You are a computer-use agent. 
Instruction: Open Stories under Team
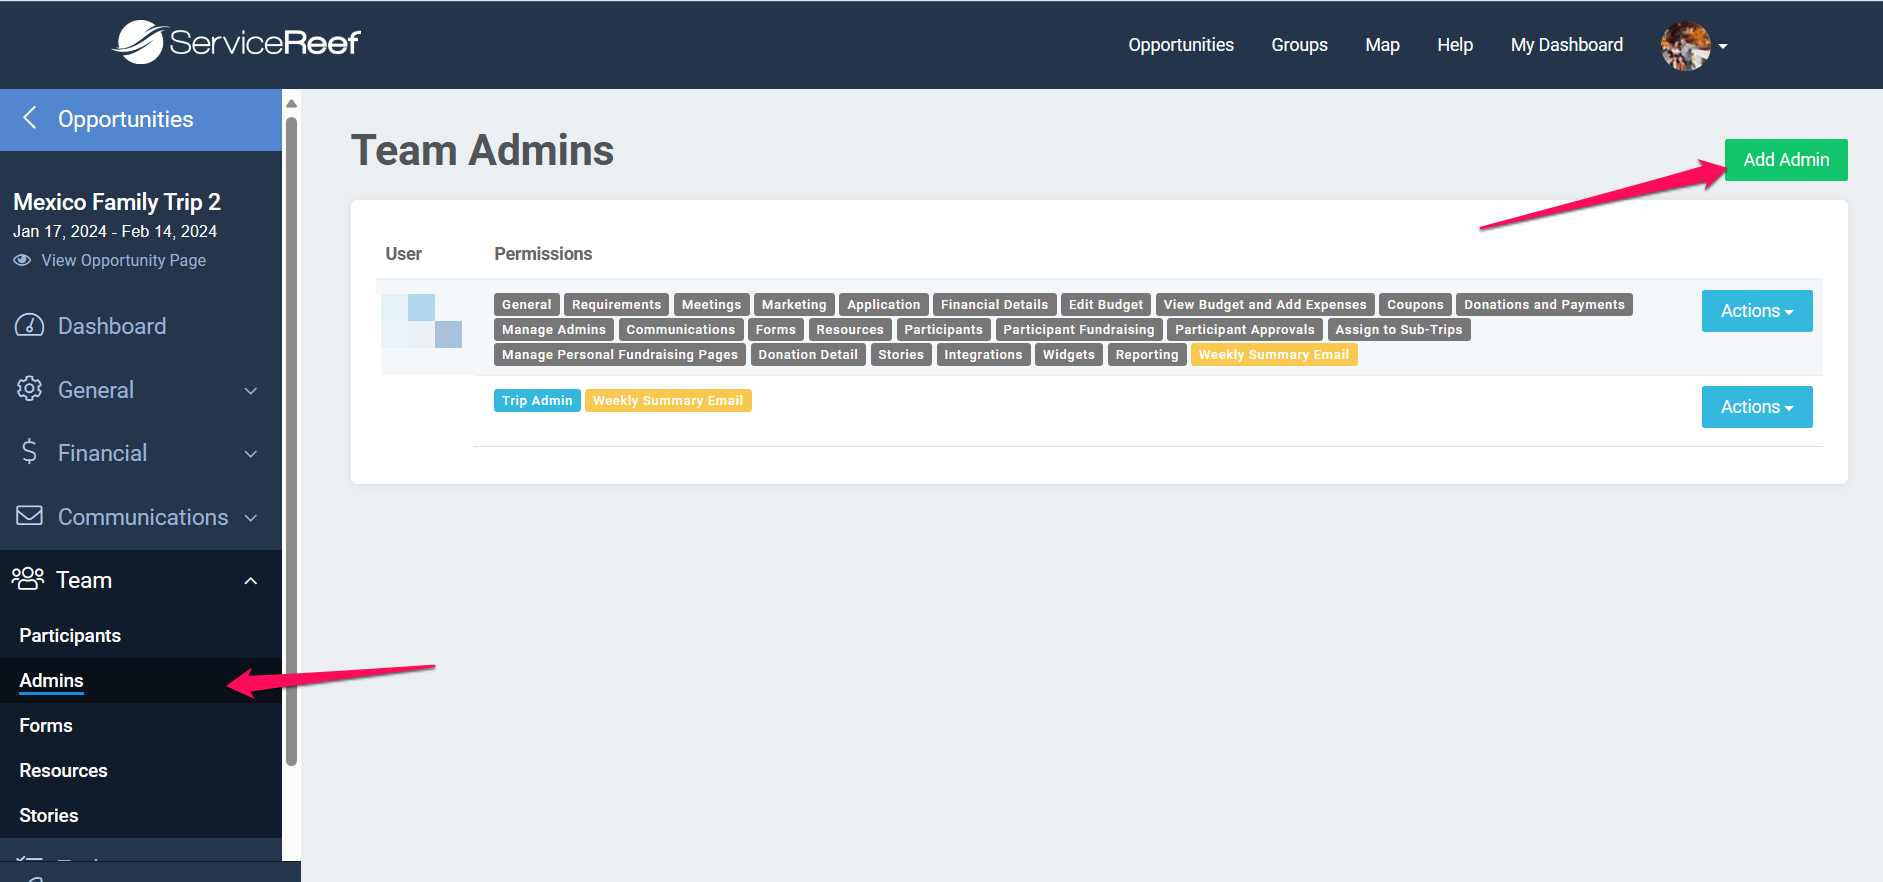(x=49, y=816)
